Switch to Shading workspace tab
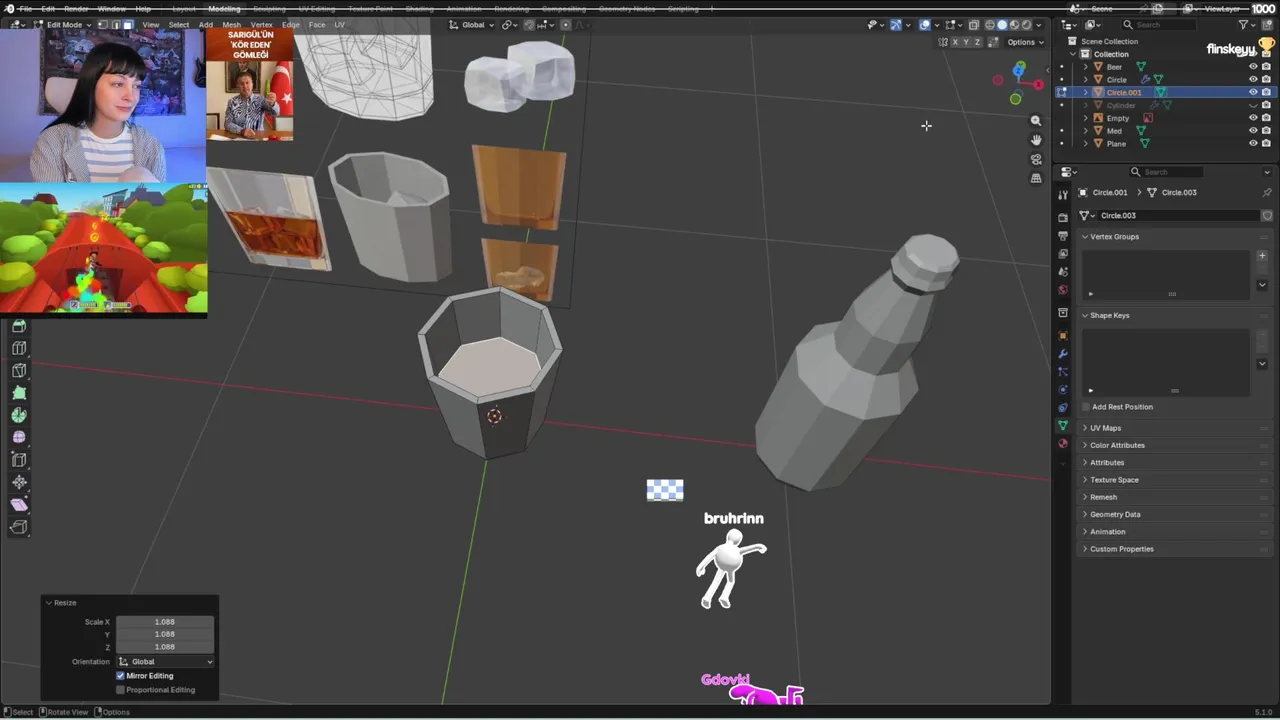The height and width of the screenshot is (720, 1280). [420, 9]
